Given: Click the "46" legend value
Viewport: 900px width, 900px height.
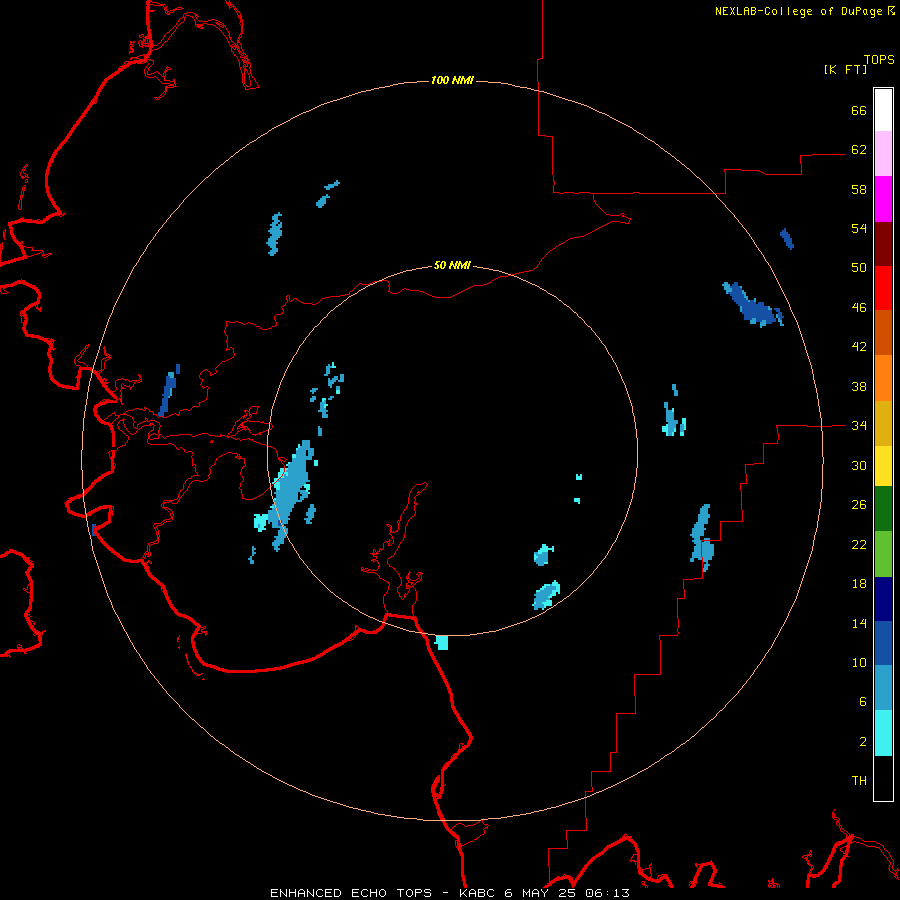Looking at the screenshot, I should point(859,308).
